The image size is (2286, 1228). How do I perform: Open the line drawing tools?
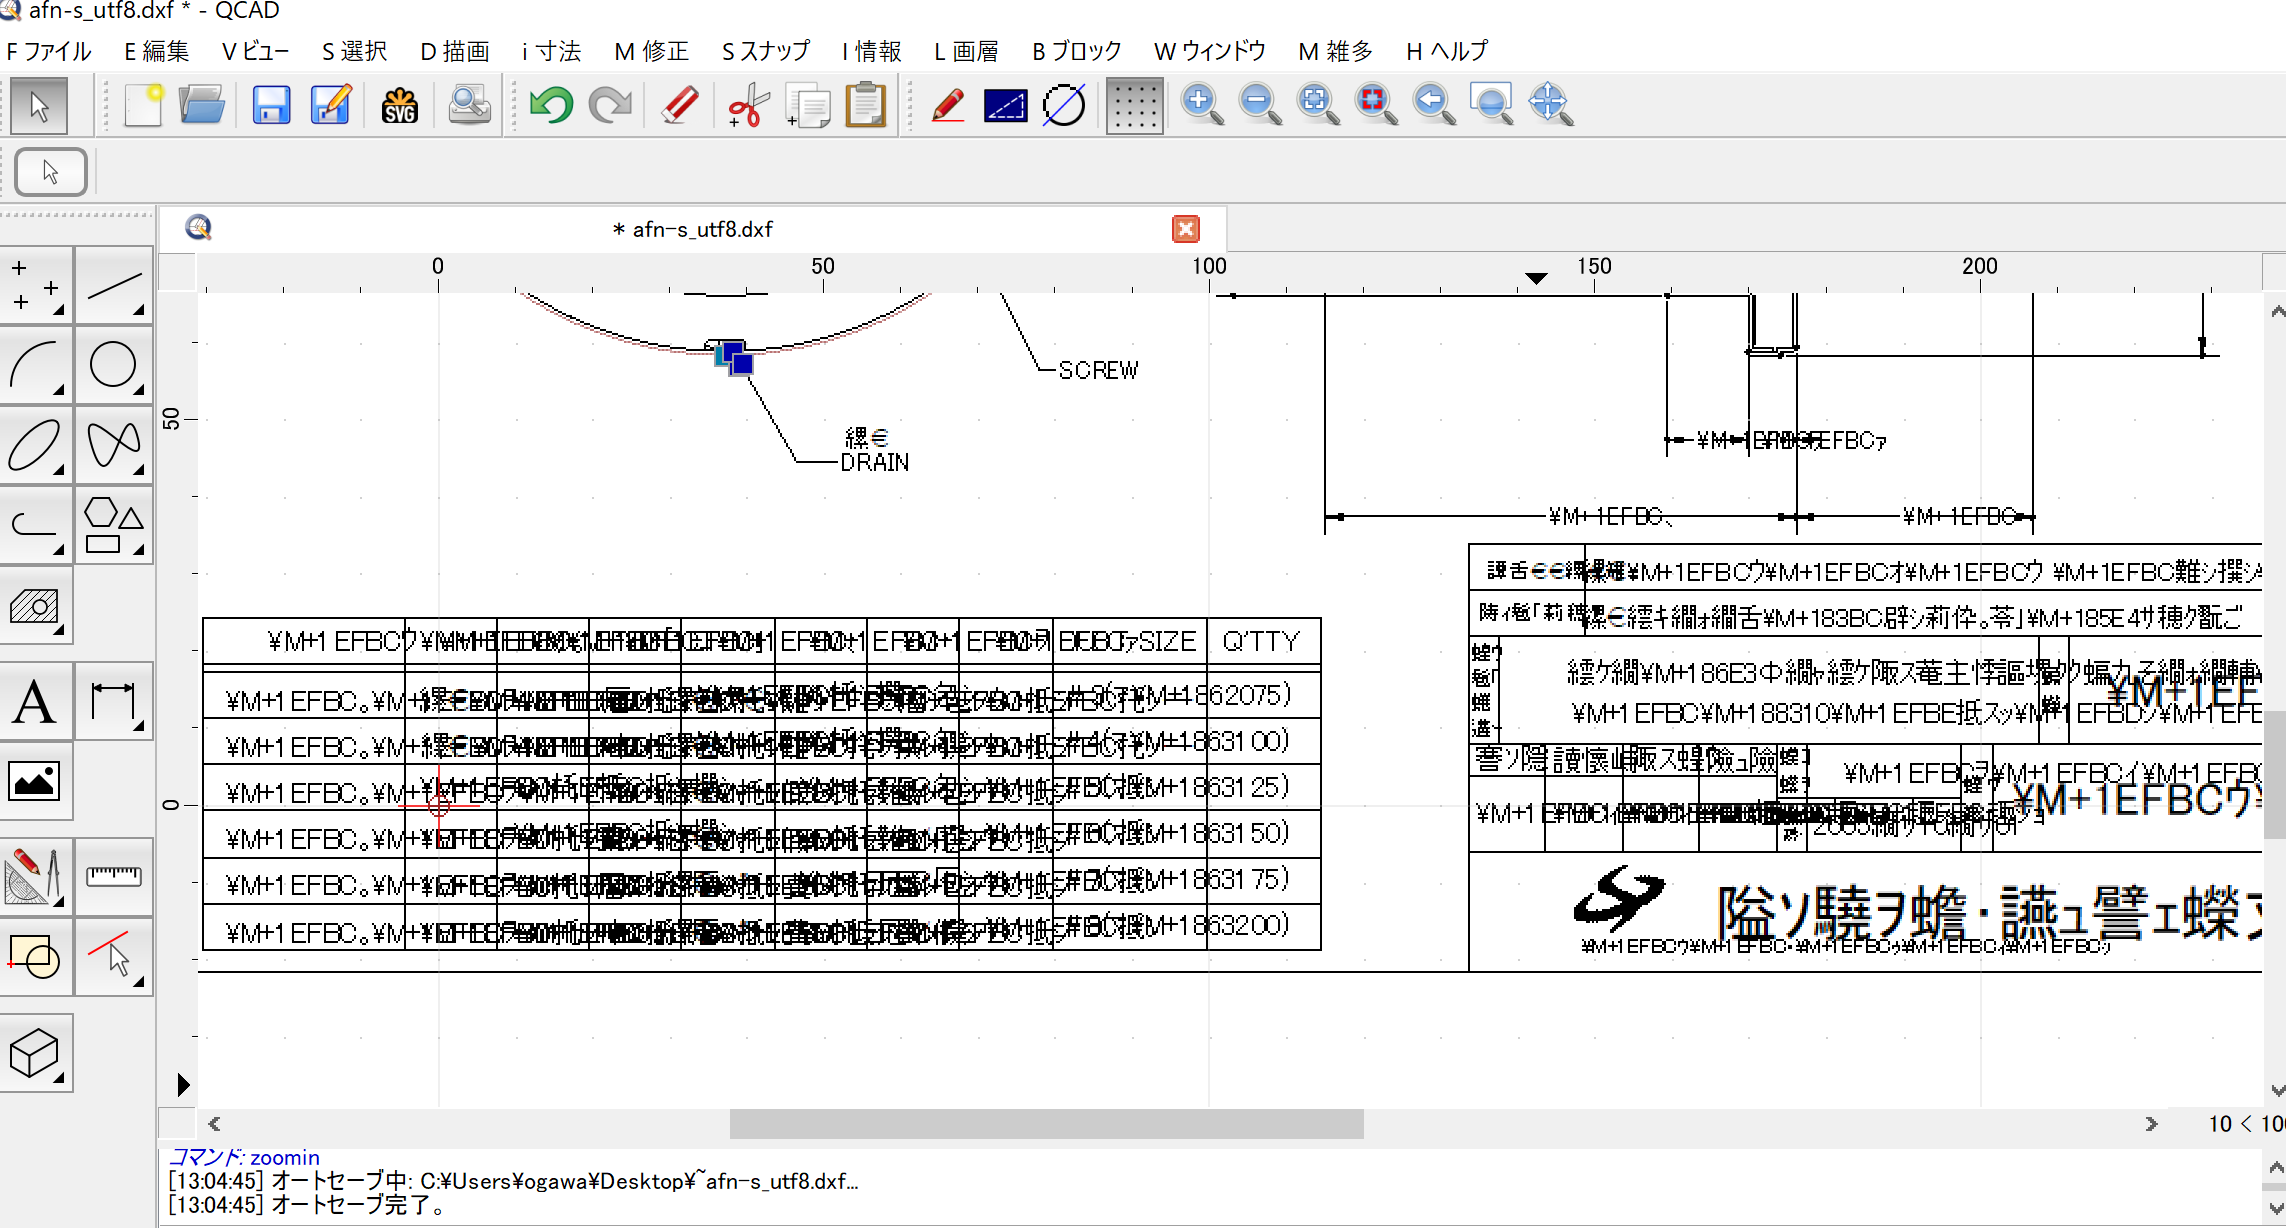pos(114,285)
